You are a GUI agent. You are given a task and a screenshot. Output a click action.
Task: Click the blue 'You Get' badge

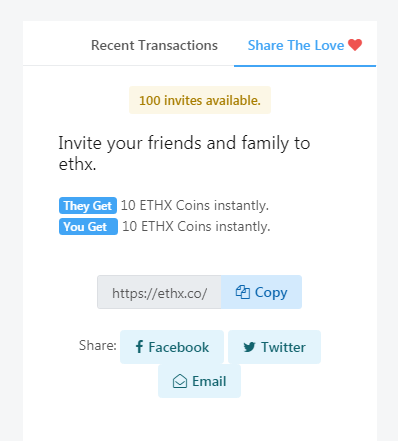pos(88,227)
